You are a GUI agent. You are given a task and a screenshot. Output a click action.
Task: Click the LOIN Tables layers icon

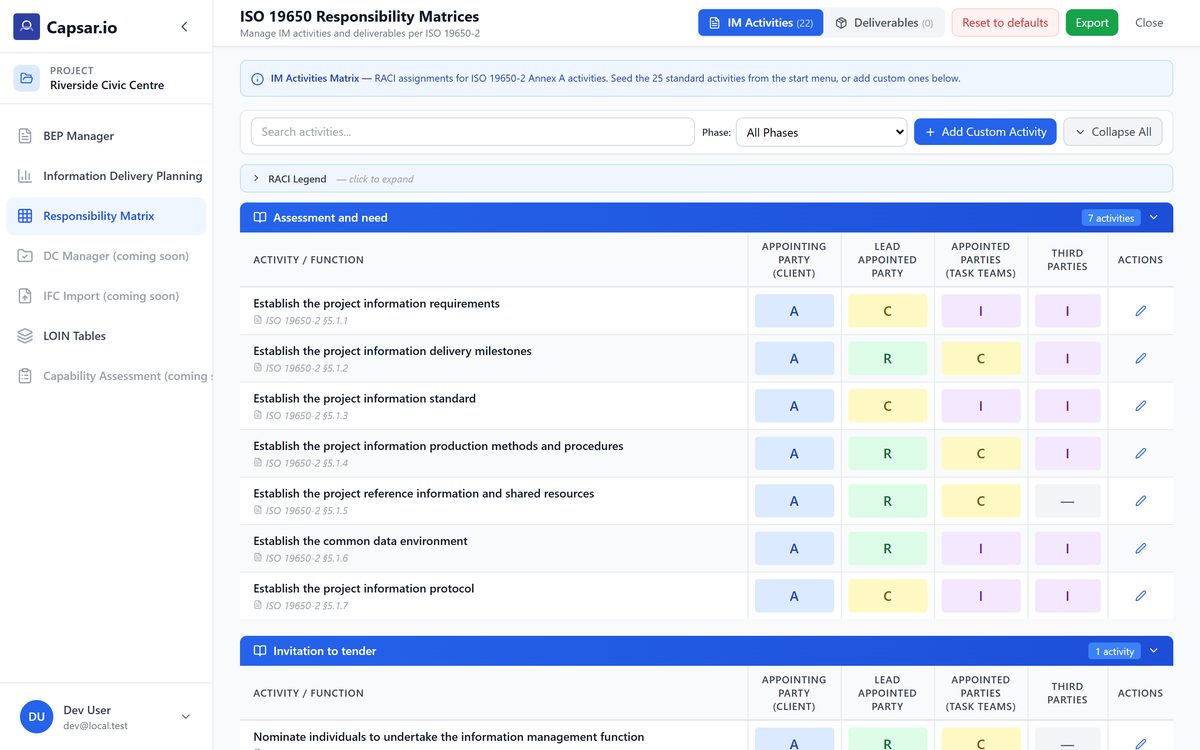[25, 336]
